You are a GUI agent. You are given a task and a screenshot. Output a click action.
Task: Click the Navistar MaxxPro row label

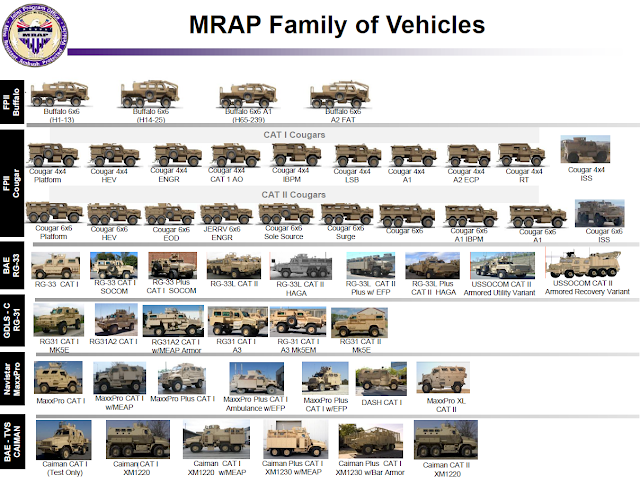(12, 378)
